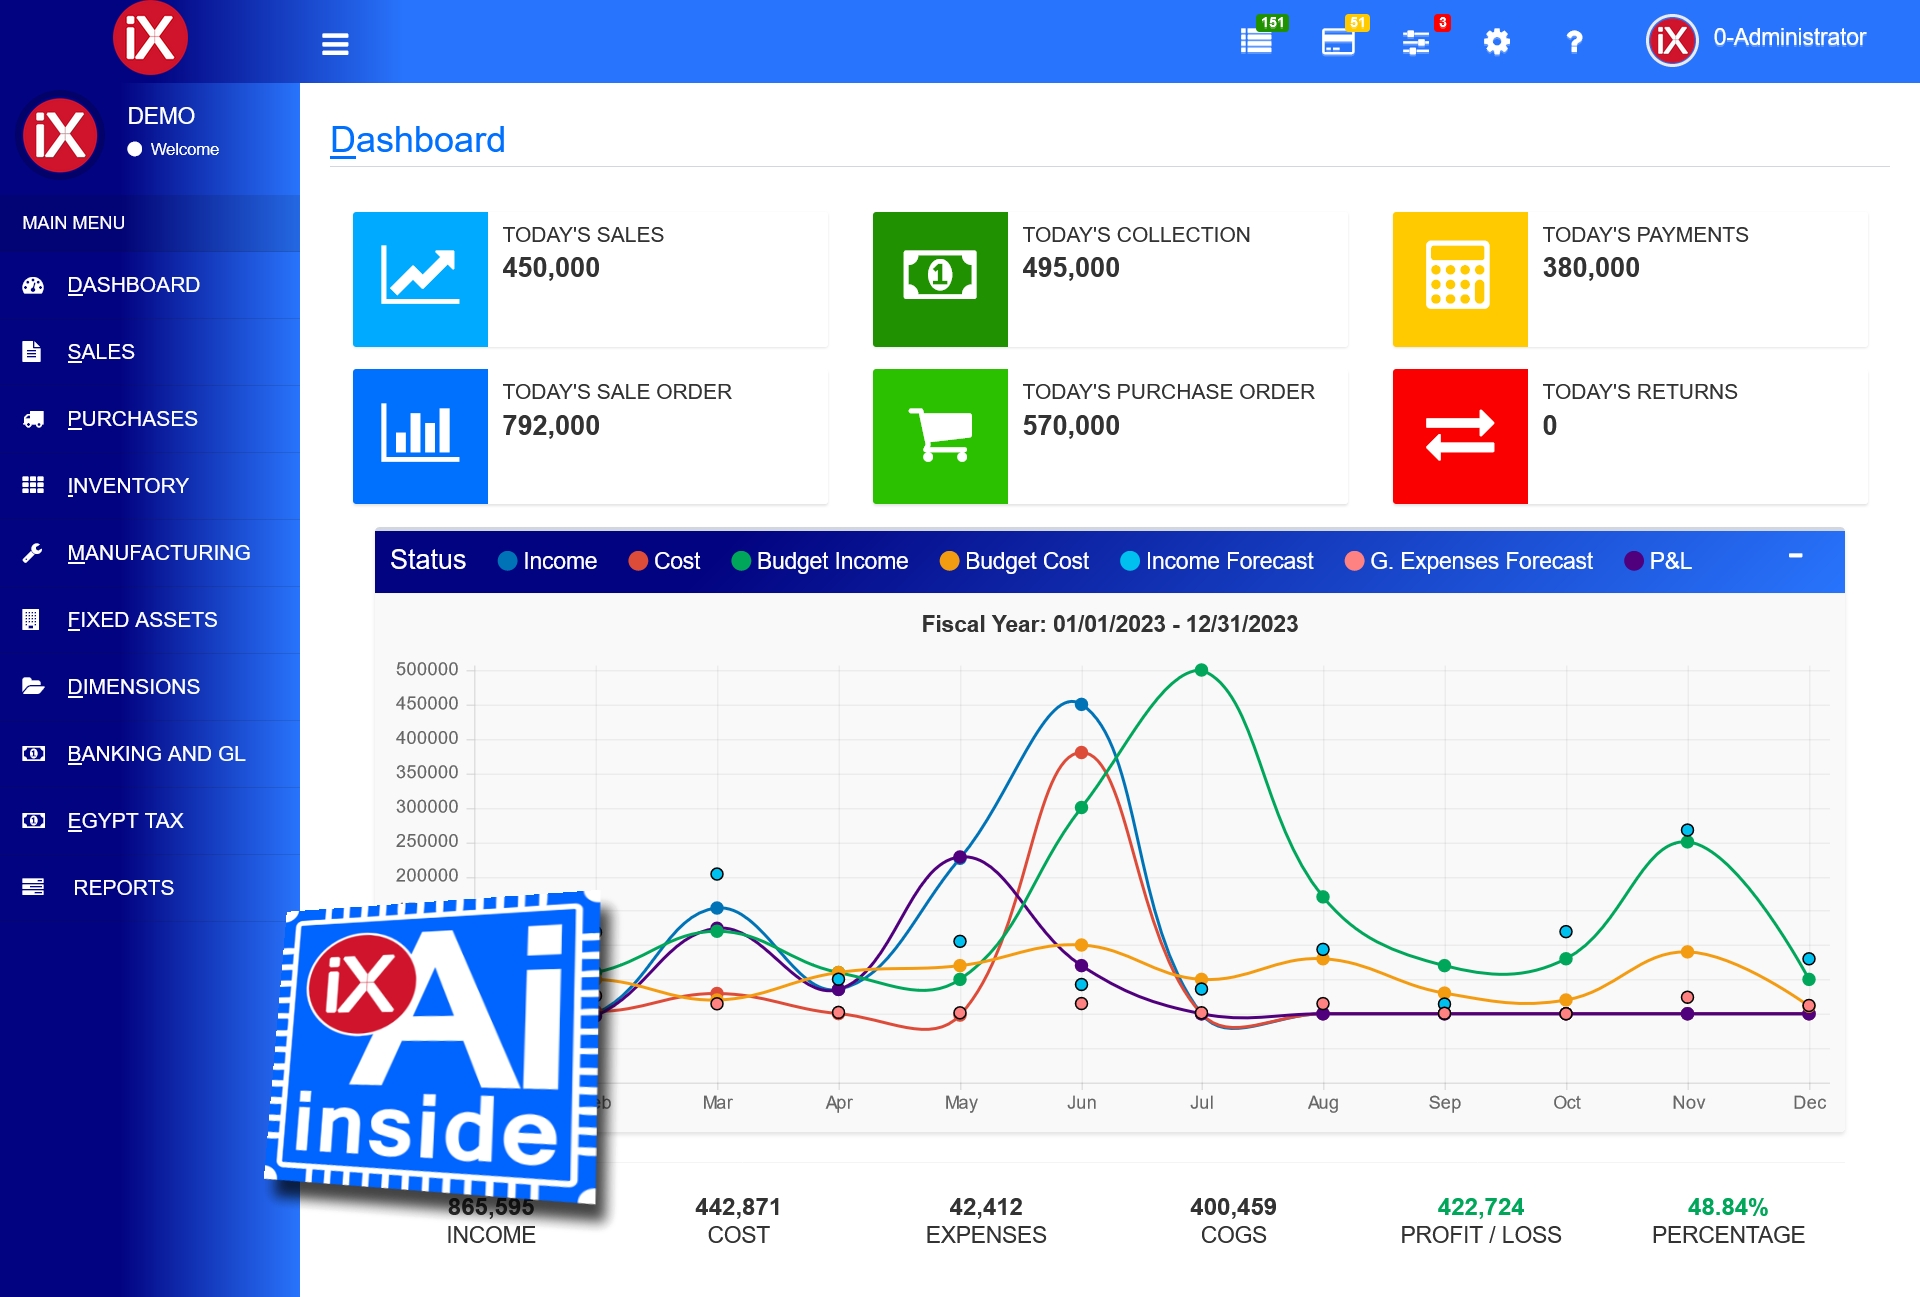1920x1297 pixels.
Task: Click the Sales document sidebar icon
Action: [x=32, y=352]
